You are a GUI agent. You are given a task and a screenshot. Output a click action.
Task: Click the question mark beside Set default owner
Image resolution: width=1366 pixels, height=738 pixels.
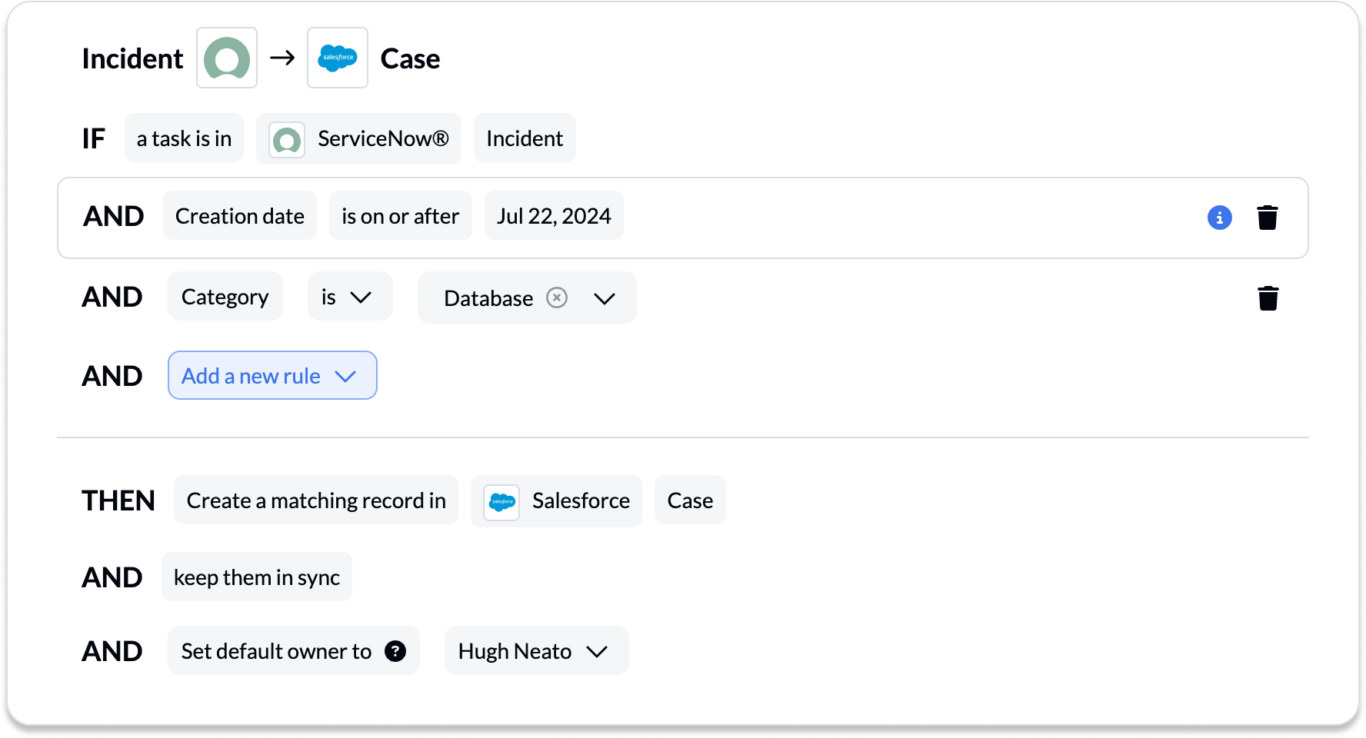(x=397, y=650)
